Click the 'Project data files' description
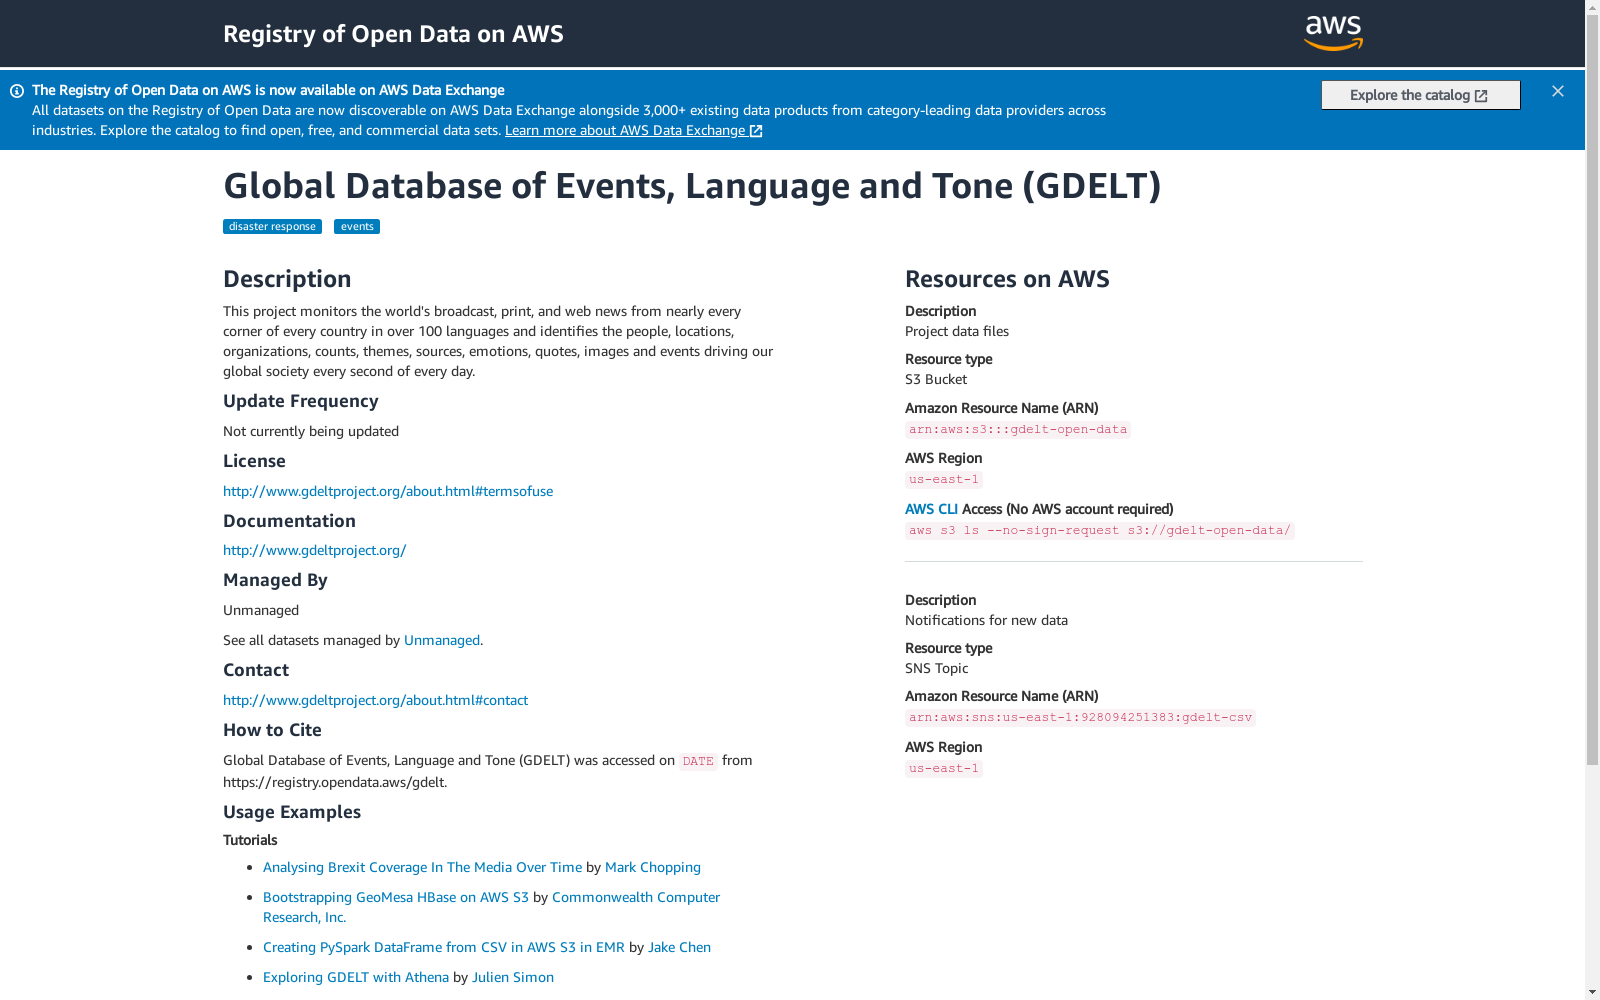This screenshot has width=1600, height=1000. tap(957, 331)
